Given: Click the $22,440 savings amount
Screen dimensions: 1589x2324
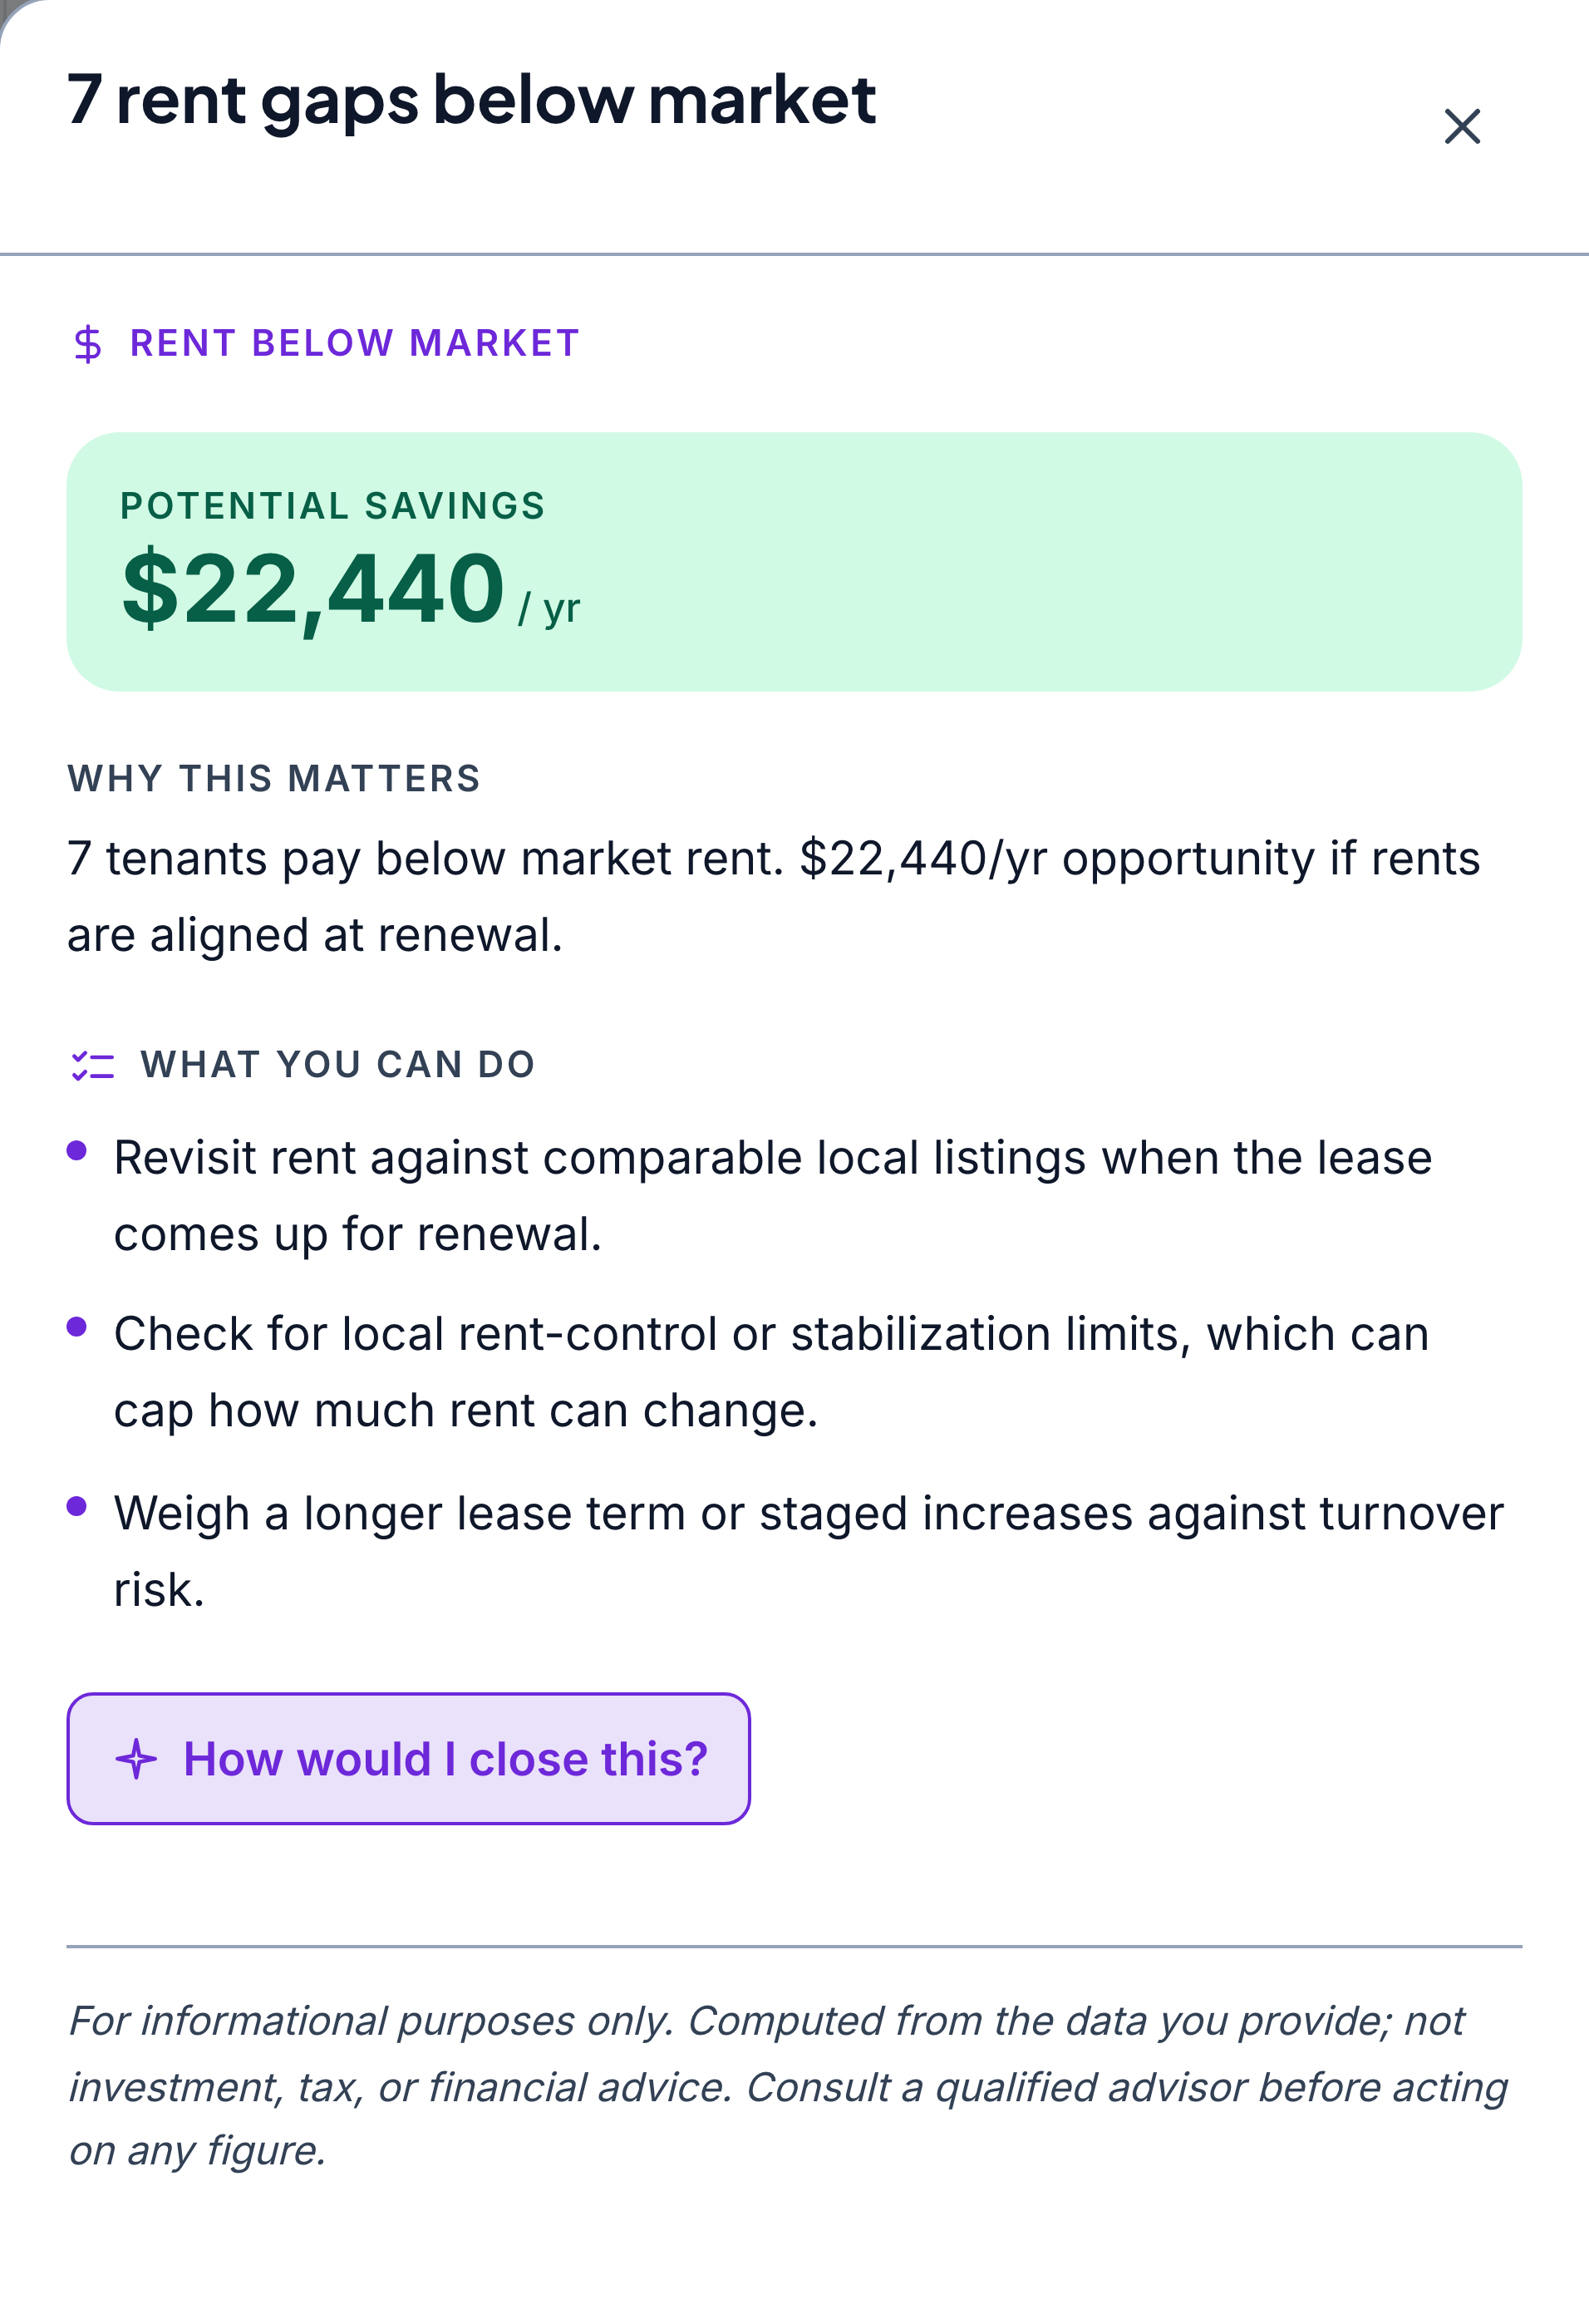Looking at the screenshot, I should pyautogui.click(x=313, y=589).
